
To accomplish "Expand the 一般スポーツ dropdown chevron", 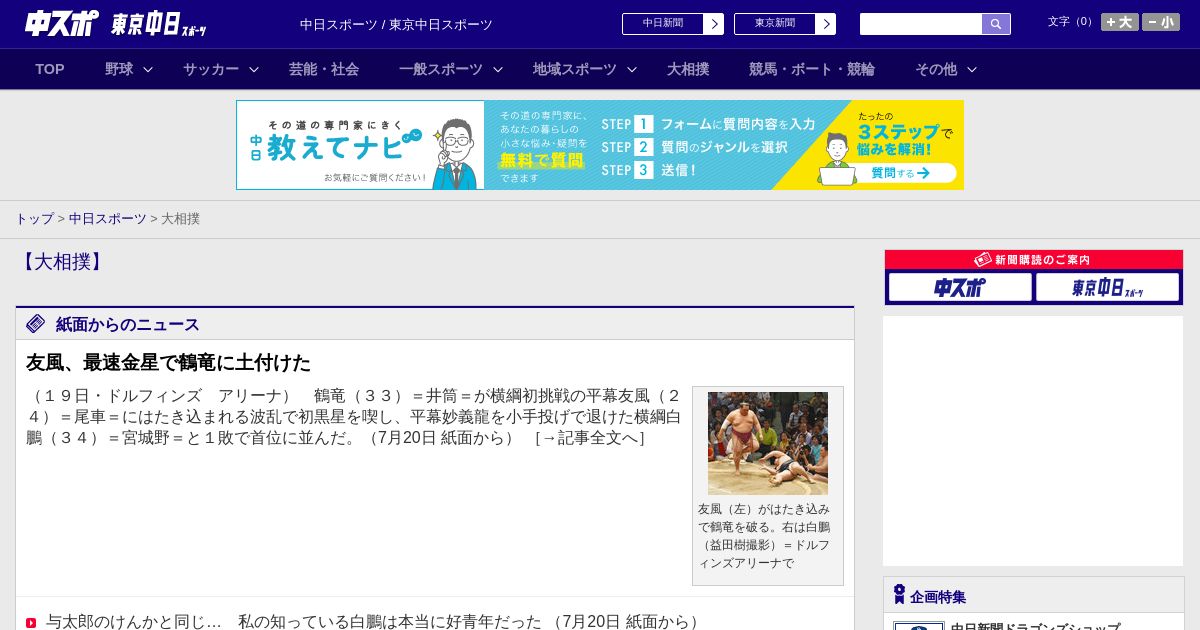I will pos(498,69).
